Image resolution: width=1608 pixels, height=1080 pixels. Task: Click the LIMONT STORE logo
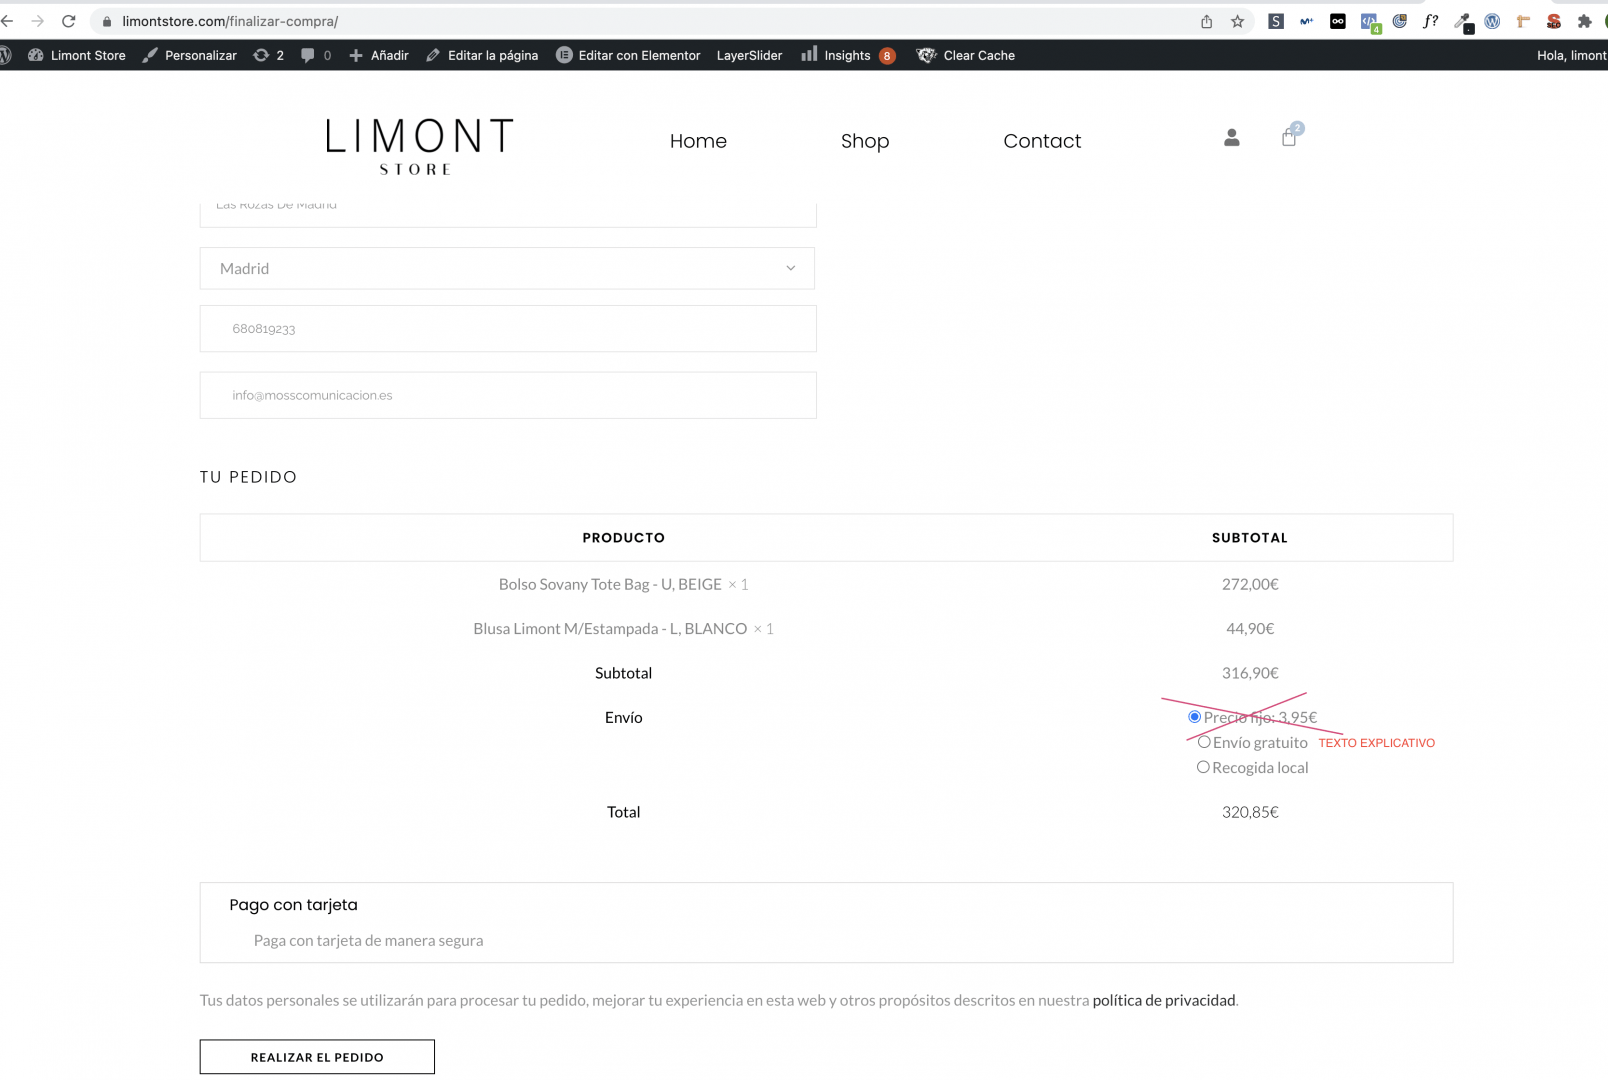419,147
